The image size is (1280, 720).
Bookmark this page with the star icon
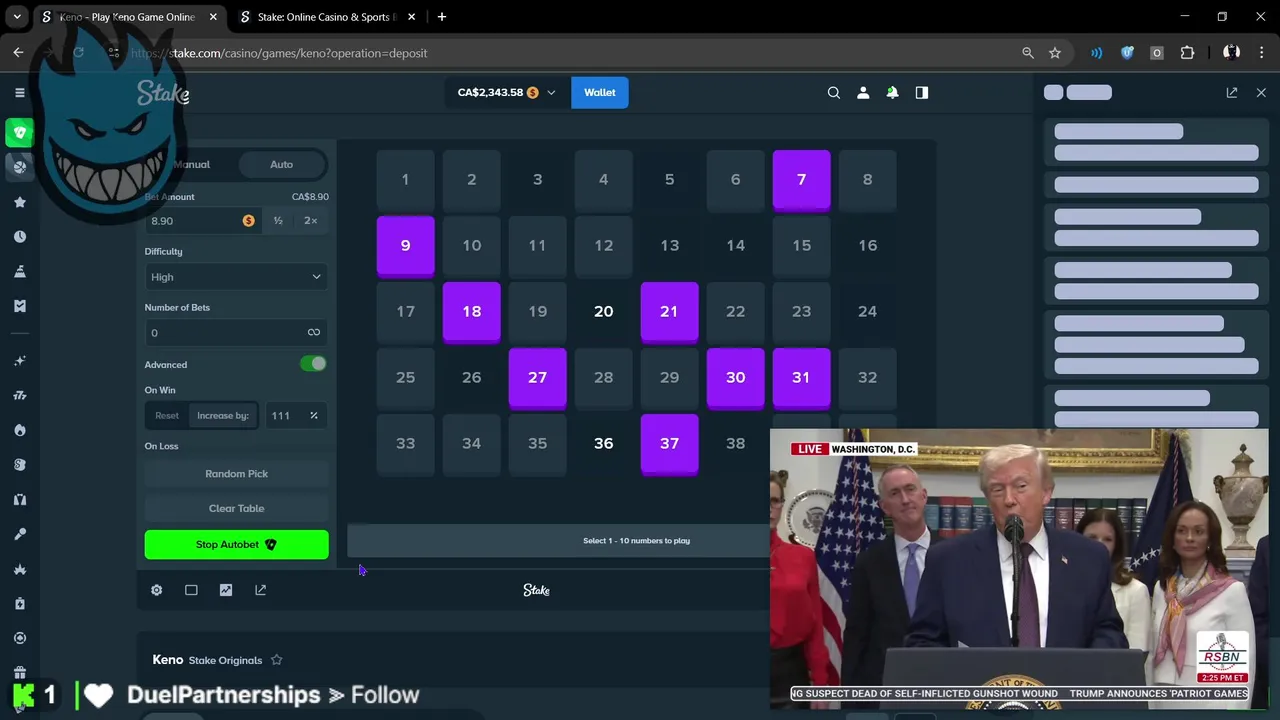tap(1055, 53)
